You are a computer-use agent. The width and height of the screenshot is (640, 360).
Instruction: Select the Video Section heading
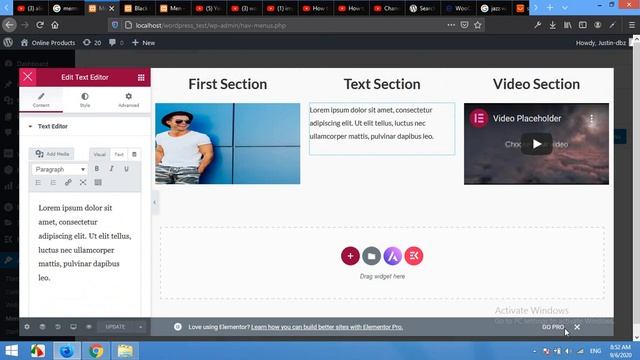[x=536, y=84]
